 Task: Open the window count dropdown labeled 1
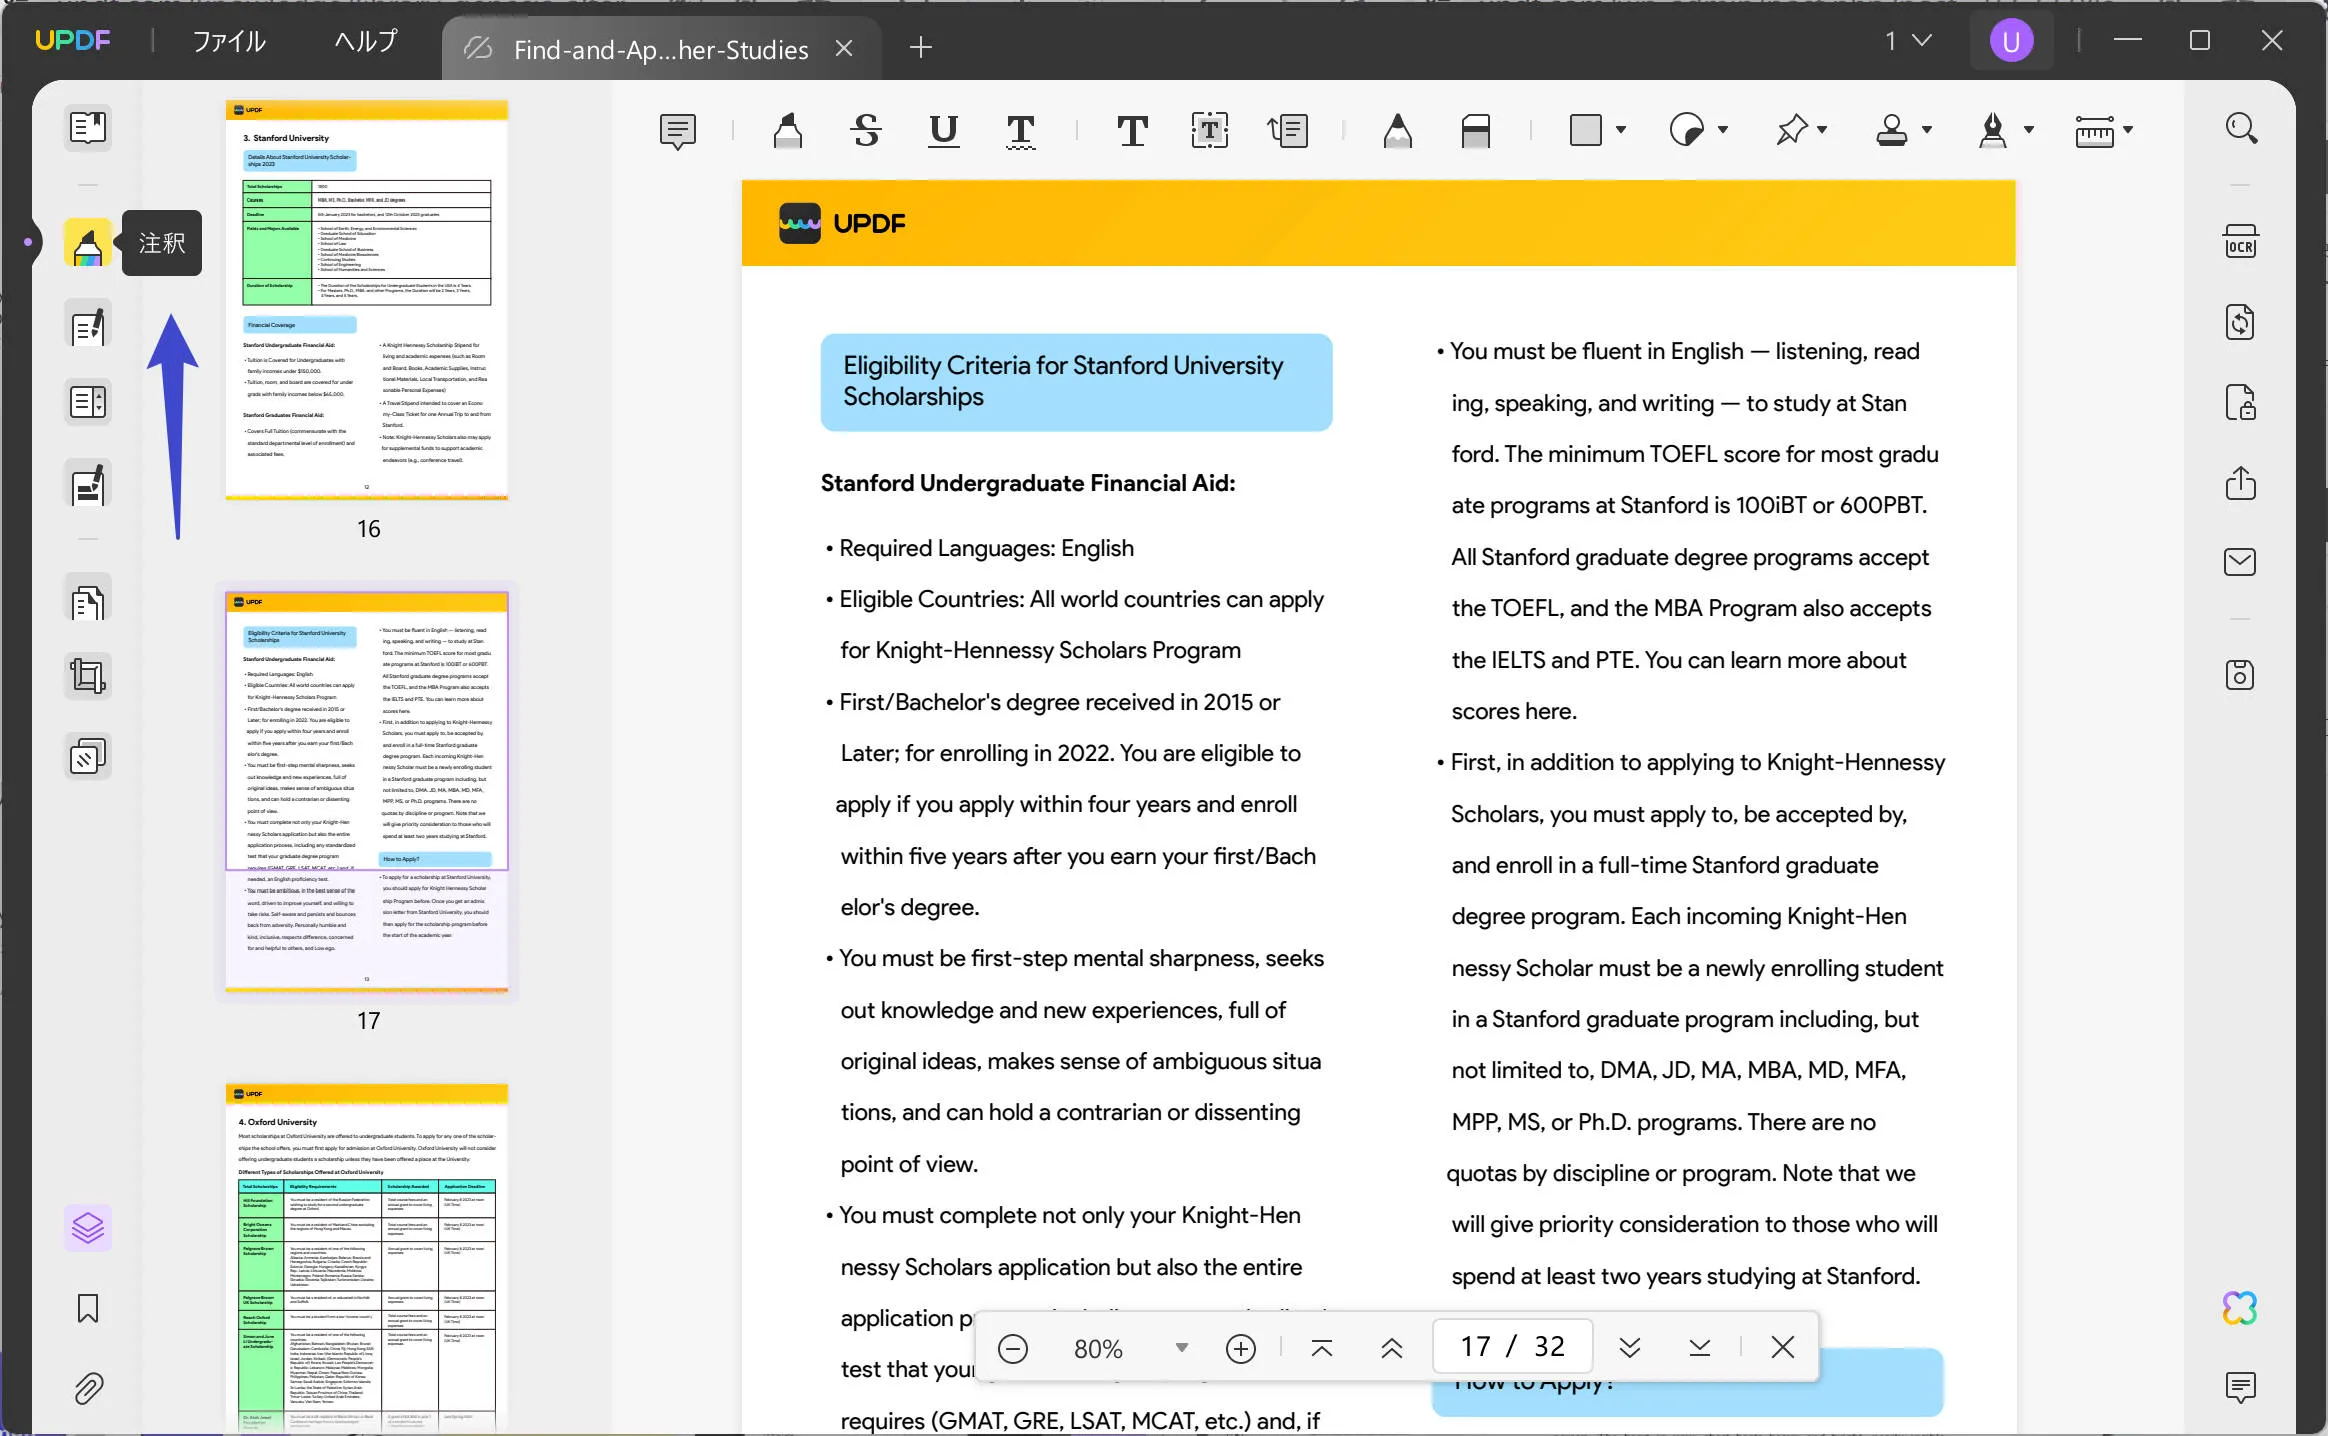[x=1908, y=41]
